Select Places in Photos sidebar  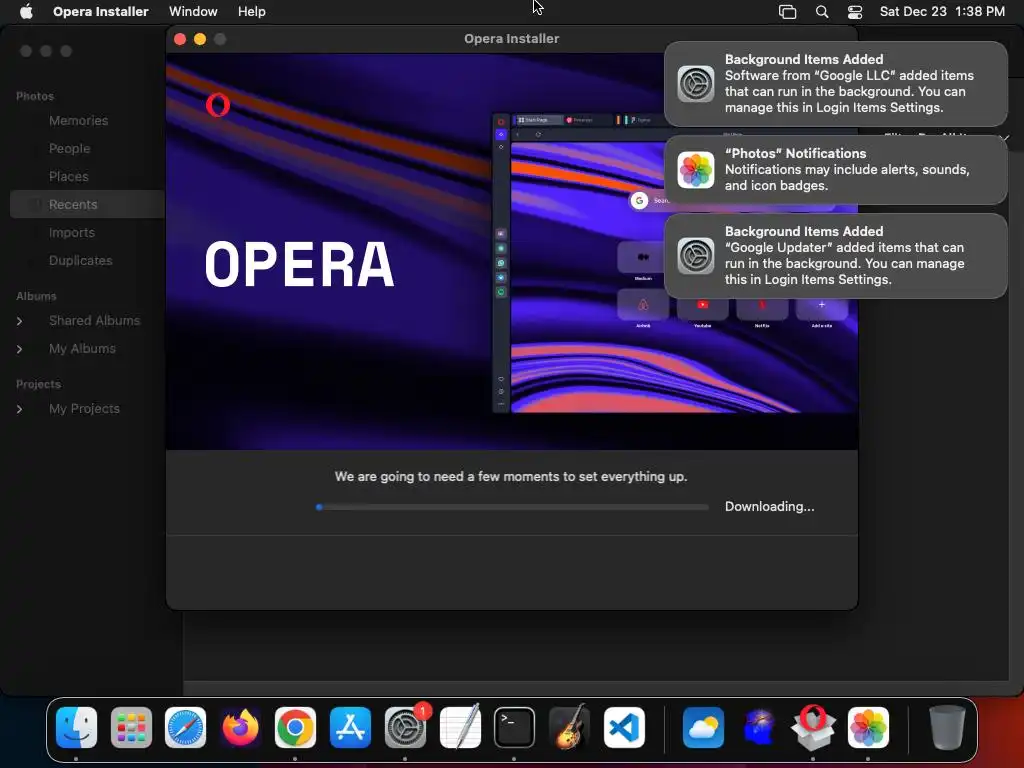[69, 177]
